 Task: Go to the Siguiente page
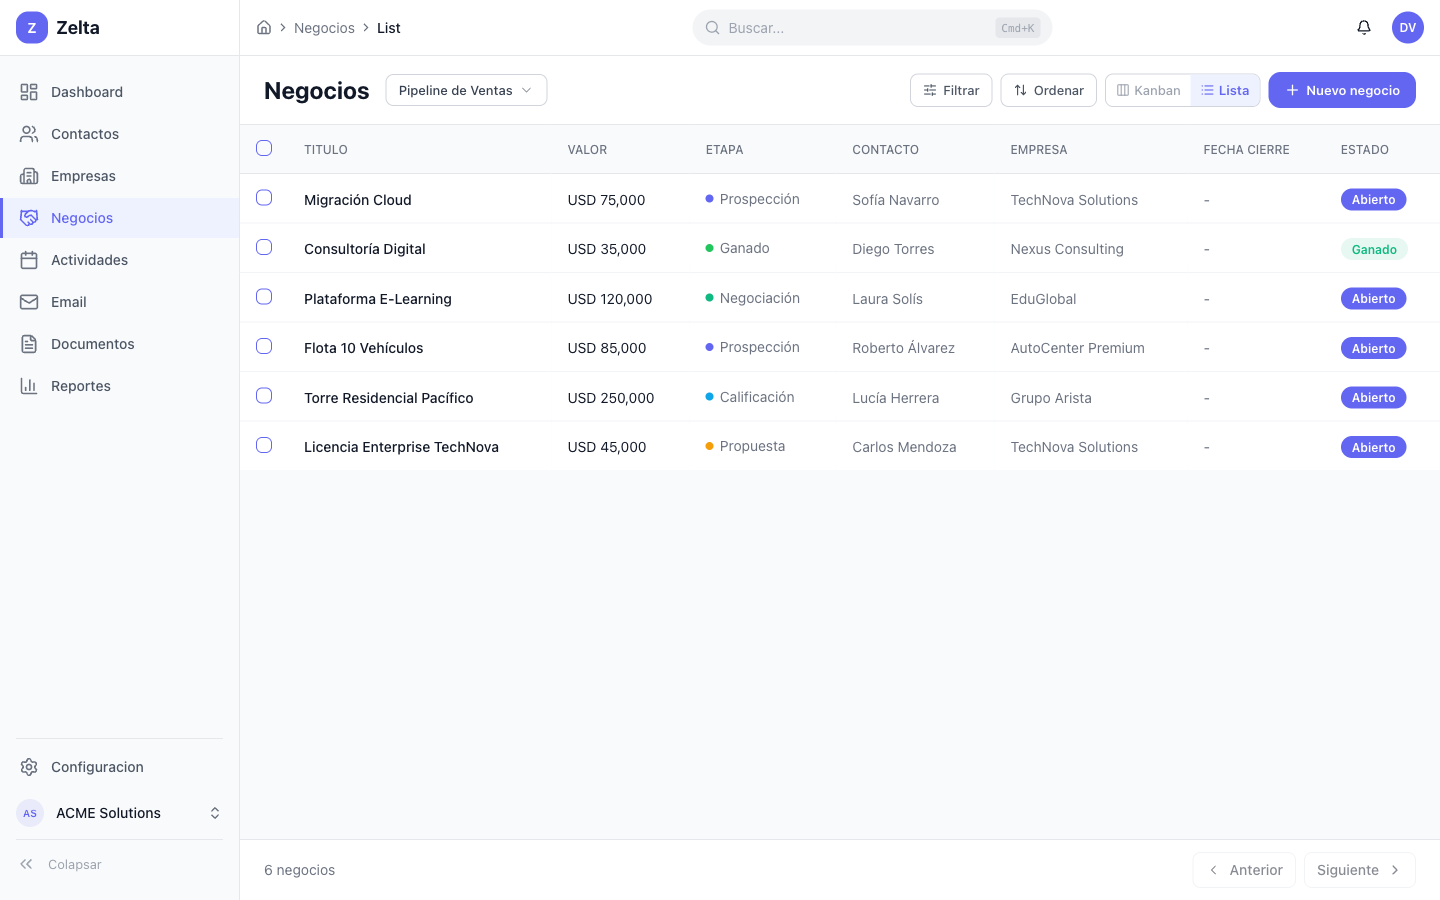coord(1358,870)
